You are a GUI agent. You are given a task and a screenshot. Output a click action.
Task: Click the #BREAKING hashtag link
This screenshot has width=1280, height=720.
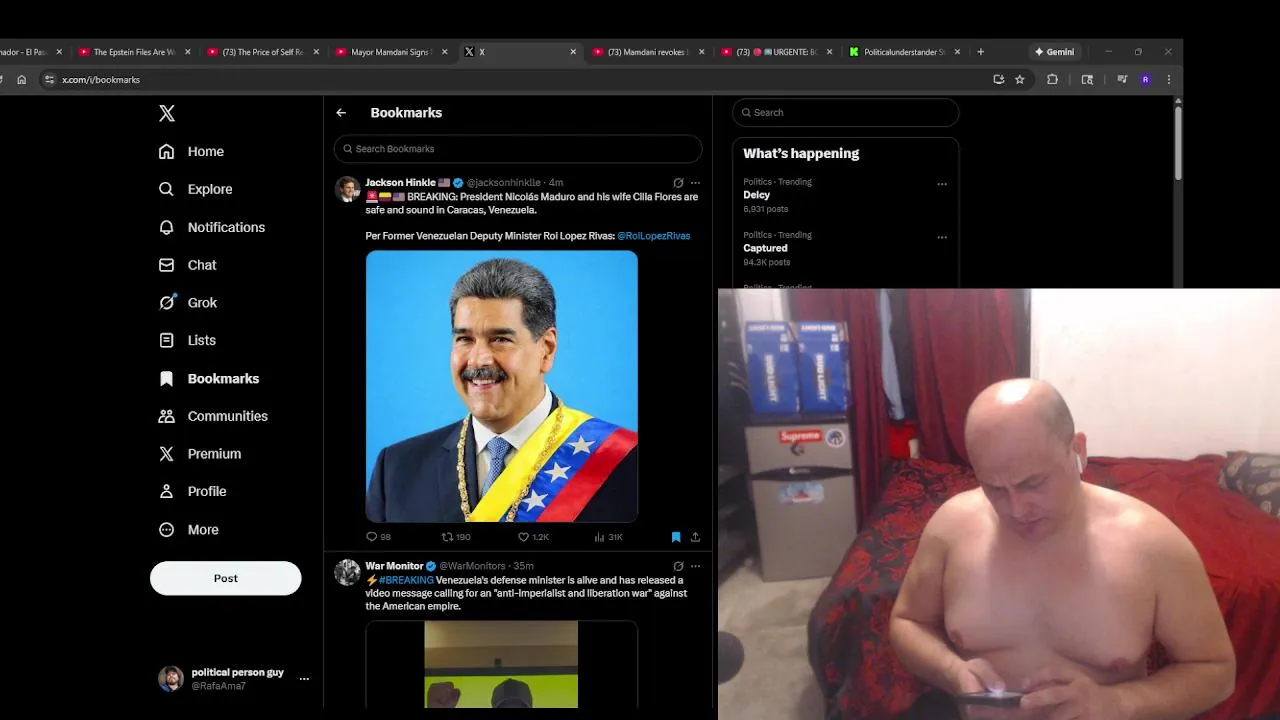coord(406,580)
